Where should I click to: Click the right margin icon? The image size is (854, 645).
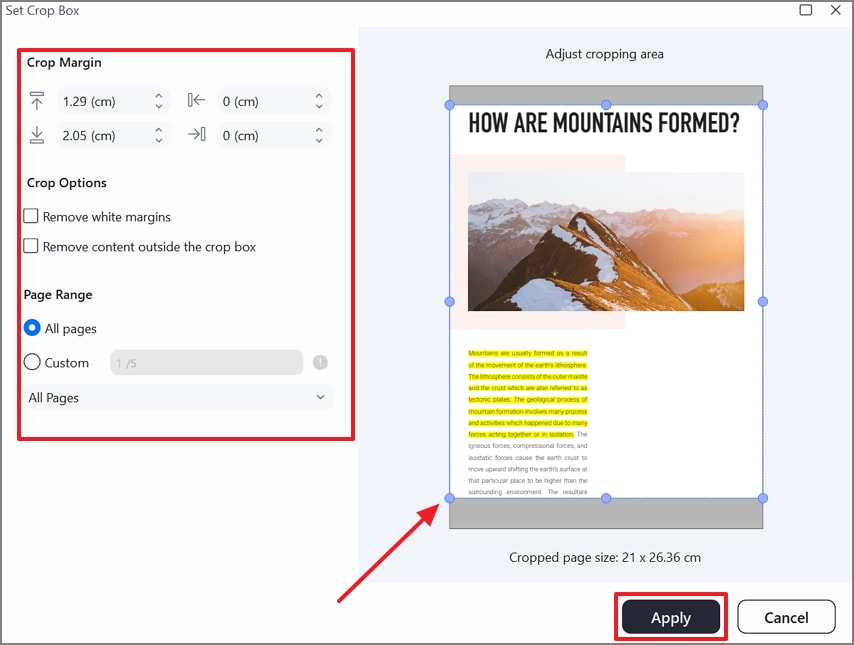[196, 134]
